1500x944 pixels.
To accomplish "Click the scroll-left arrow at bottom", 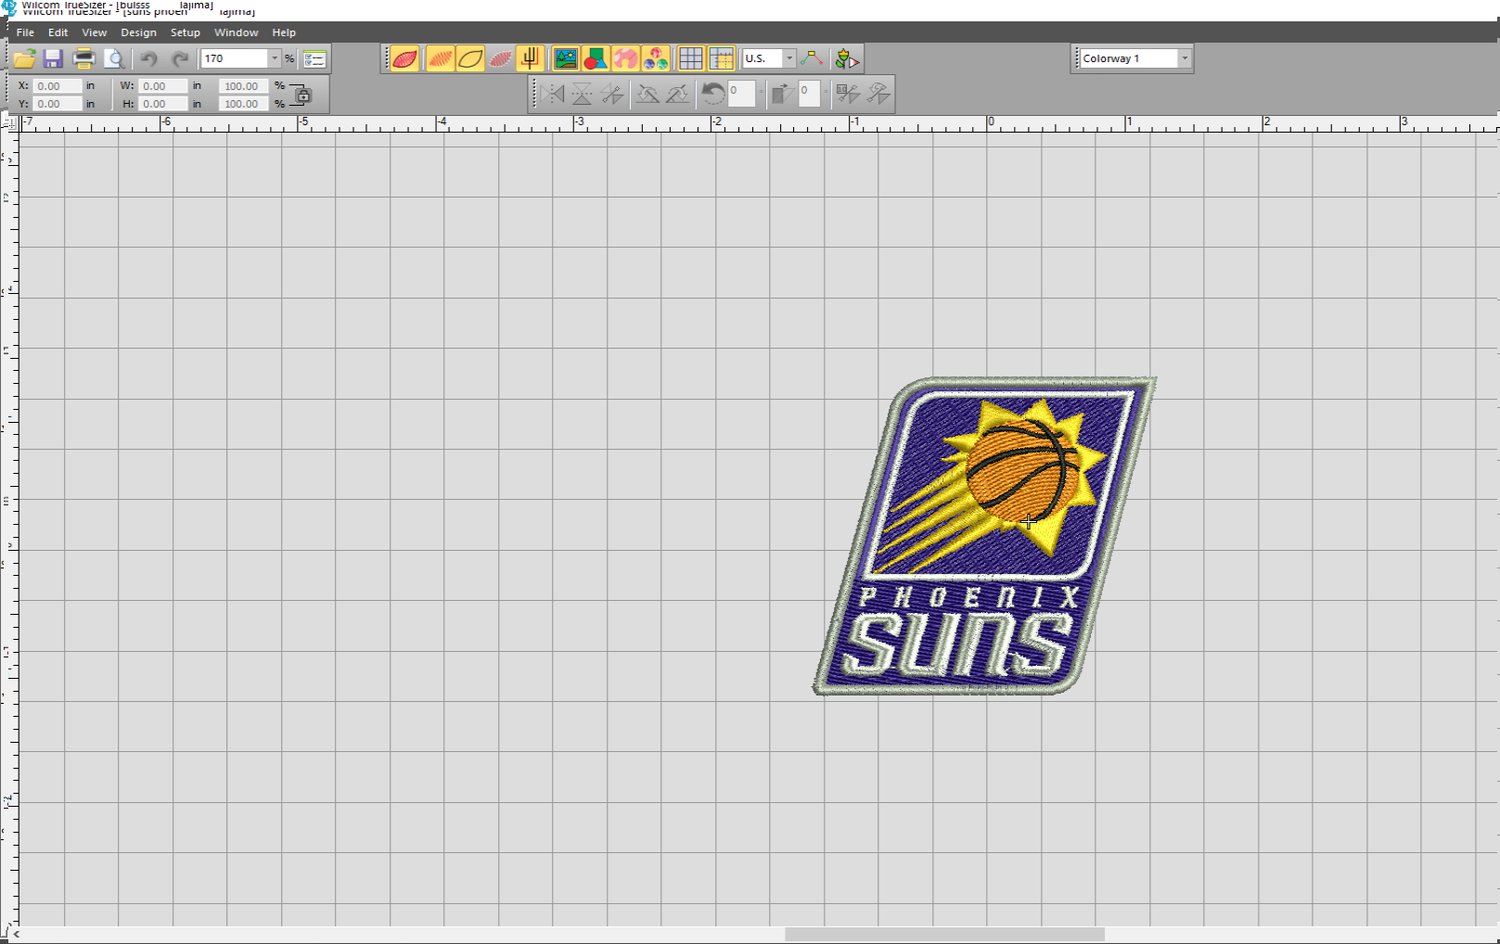I will (x=16, y=935).
